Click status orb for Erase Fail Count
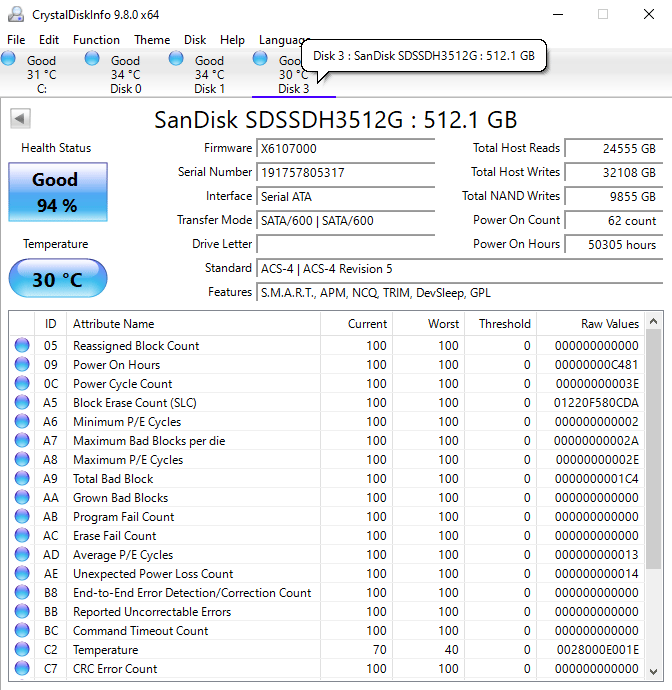Image resolution: width=672 pixels, height=690 pixels. tap(22, 535)
